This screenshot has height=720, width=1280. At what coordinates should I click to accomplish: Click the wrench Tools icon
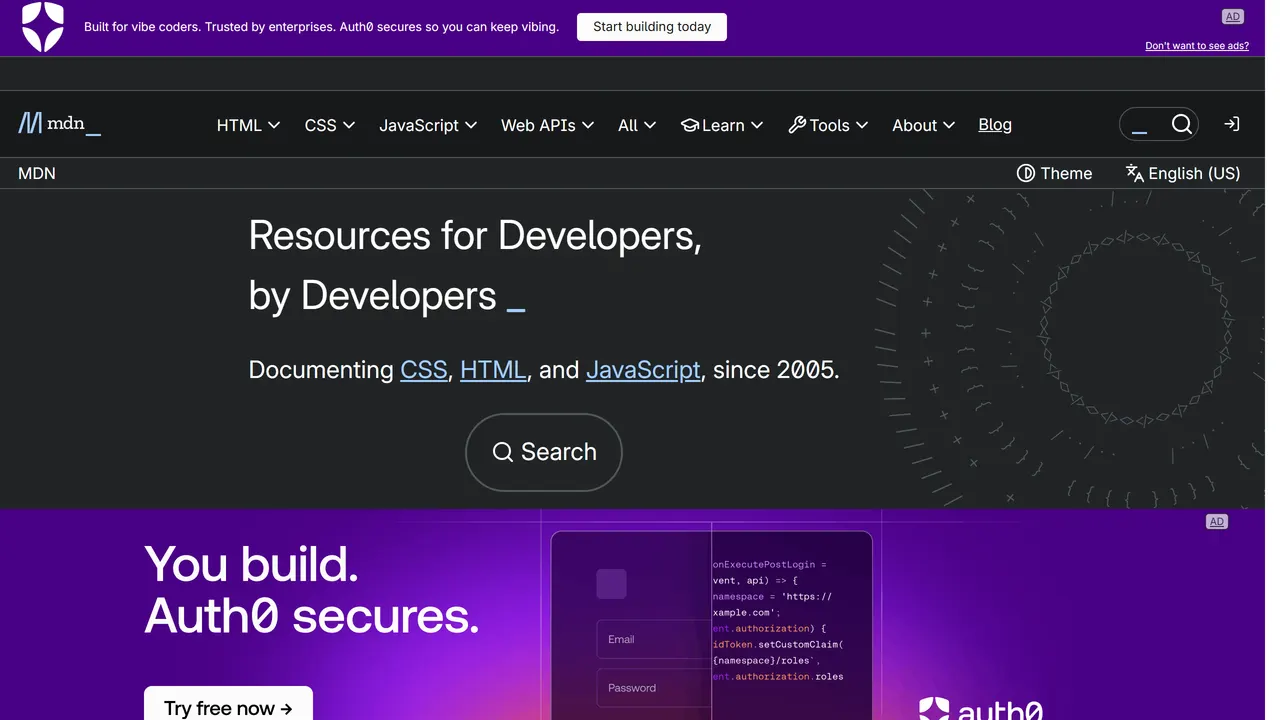point(797,125)
